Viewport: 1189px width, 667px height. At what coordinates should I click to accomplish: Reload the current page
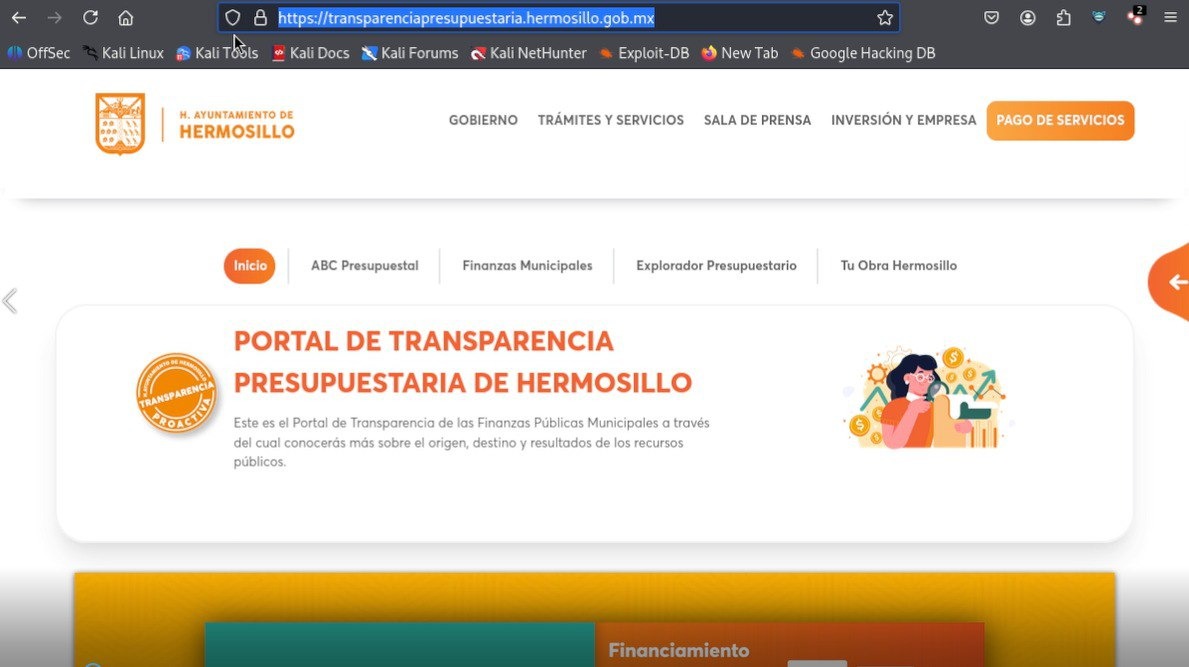pos(90,18)
